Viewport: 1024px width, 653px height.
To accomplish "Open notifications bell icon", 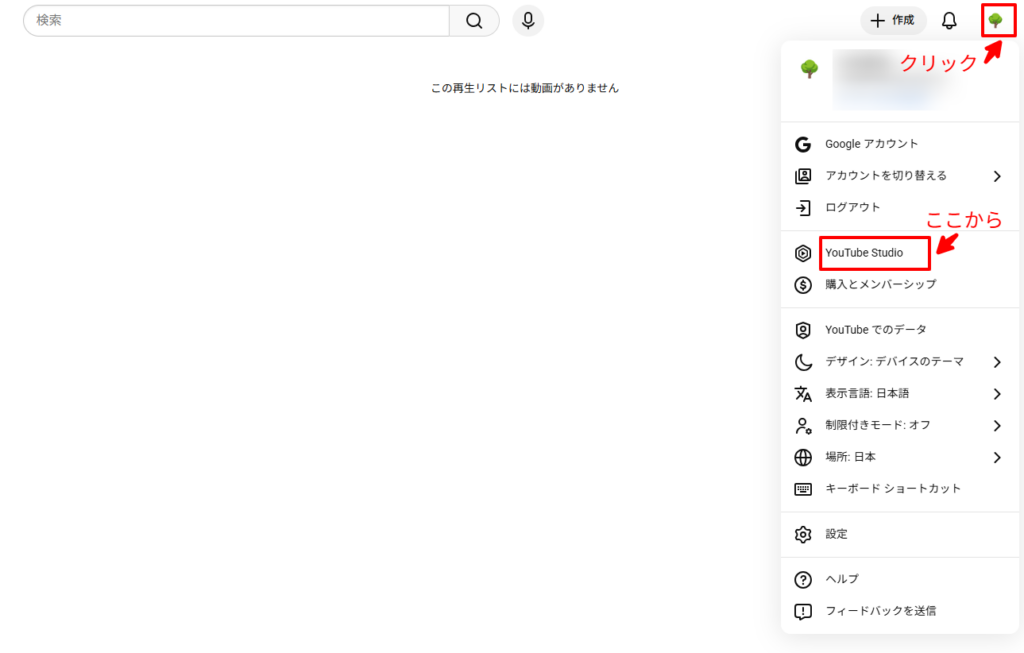I will click(x=949, y=21).
